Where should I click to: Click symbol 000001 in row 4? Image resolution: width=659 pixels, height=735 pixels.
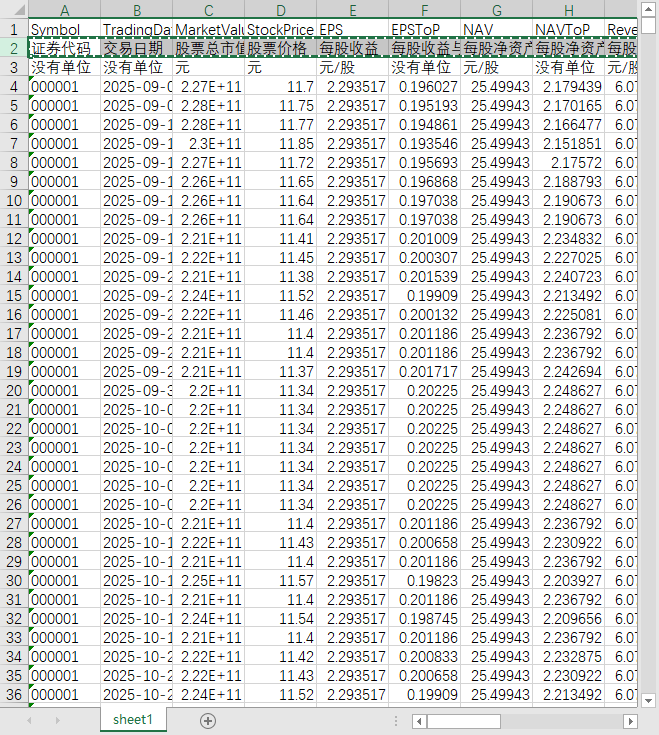coord(65,87)
